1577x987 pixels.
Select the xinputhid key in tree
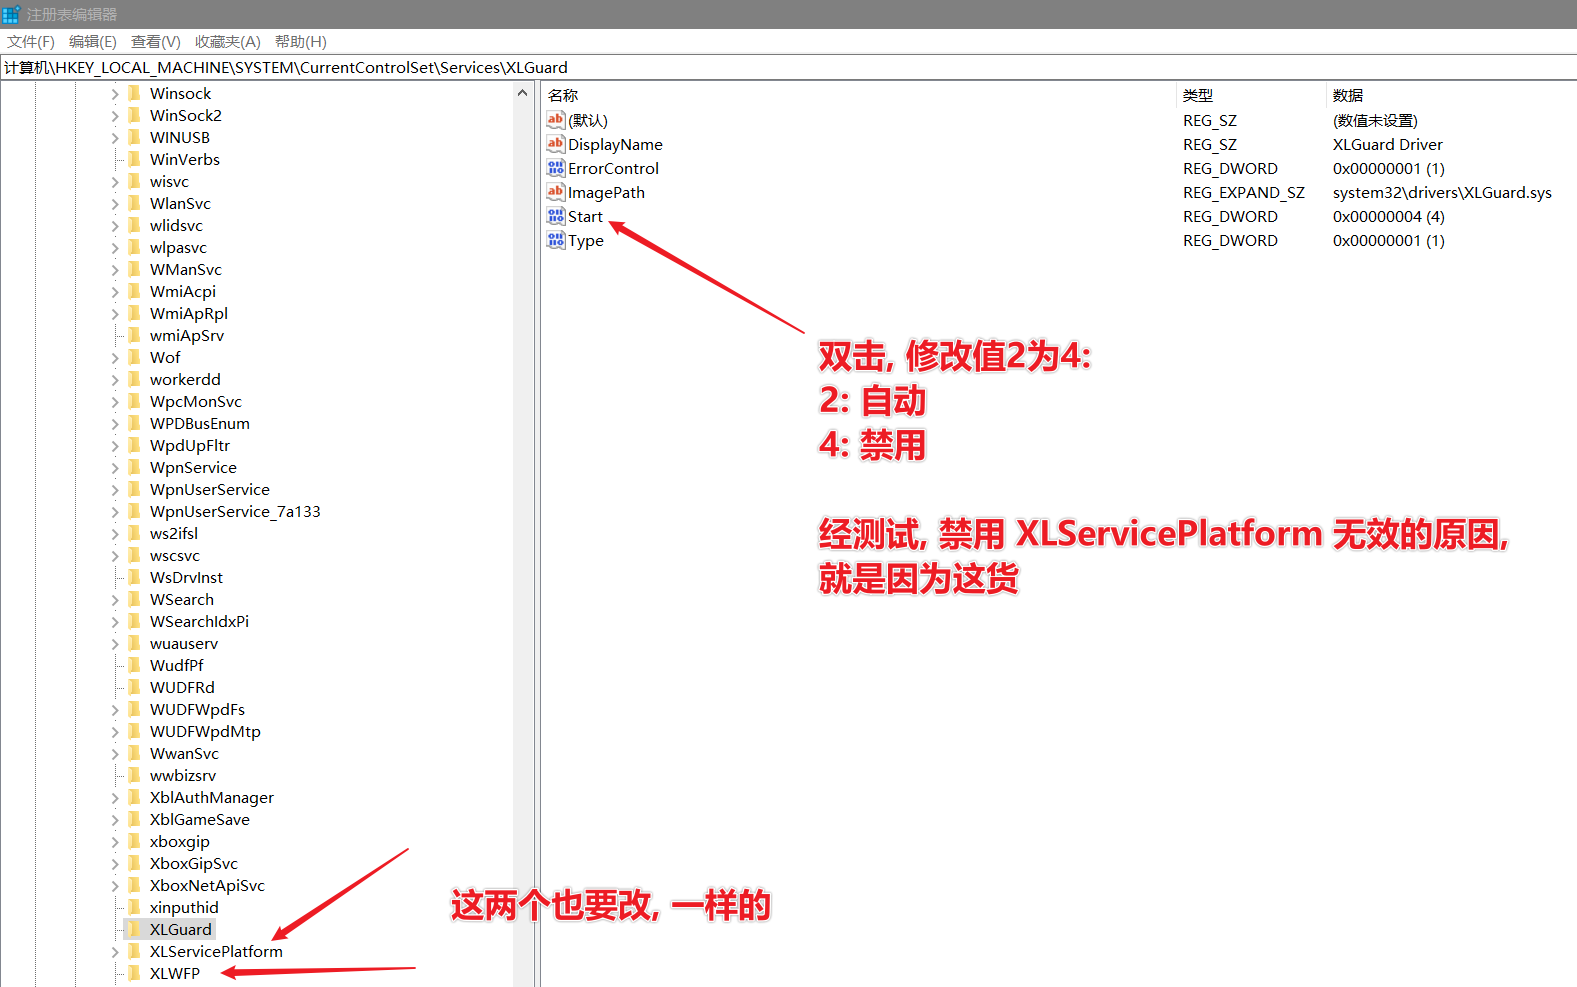coord(184,907)
